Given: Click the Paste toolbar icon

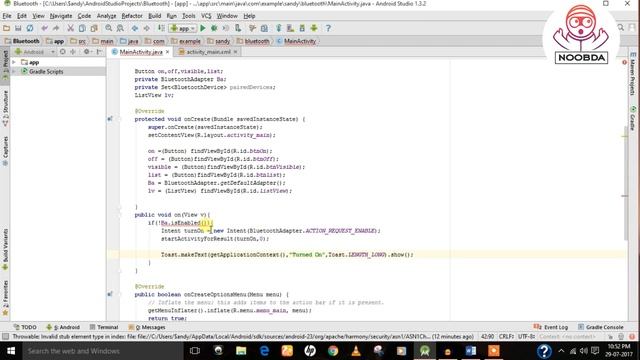Looking at the screenshot, I should pyautogui.click(x=94, y=28).
